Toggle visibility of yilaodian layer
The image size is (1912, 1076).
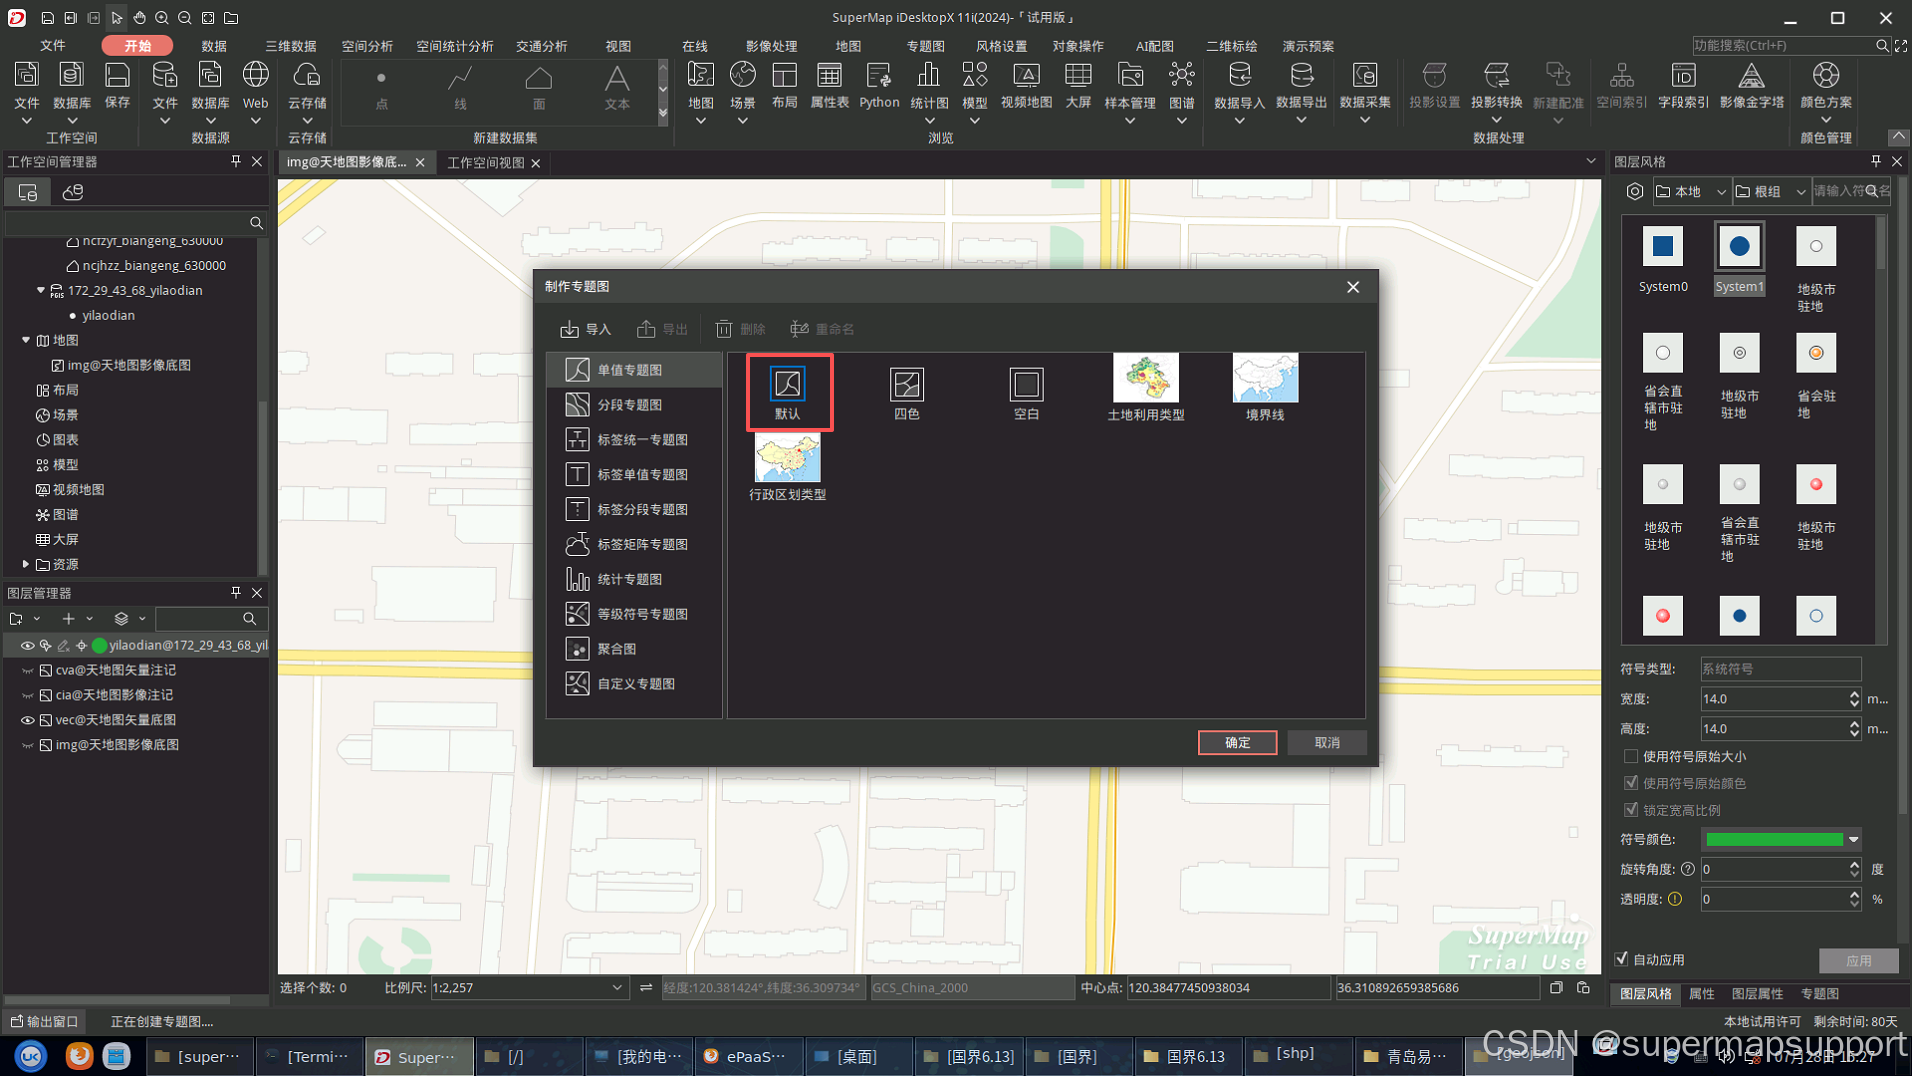(27, 646)
